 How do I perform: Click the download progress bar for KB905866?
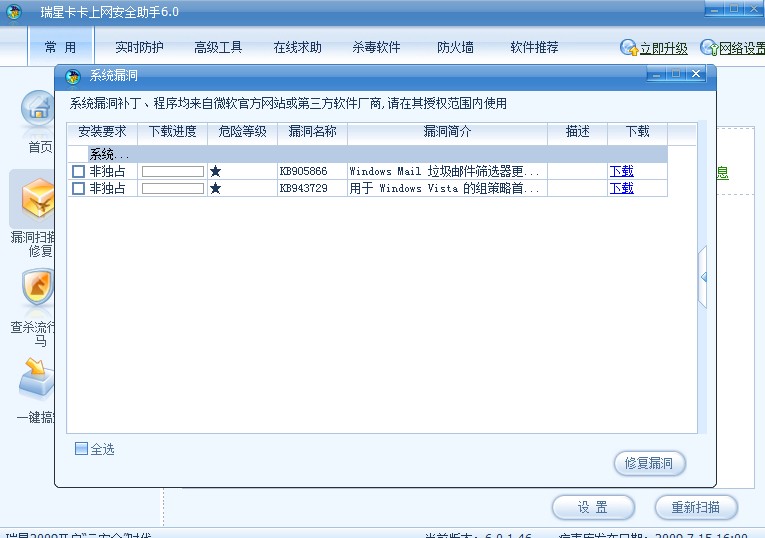tap(173, 171)
